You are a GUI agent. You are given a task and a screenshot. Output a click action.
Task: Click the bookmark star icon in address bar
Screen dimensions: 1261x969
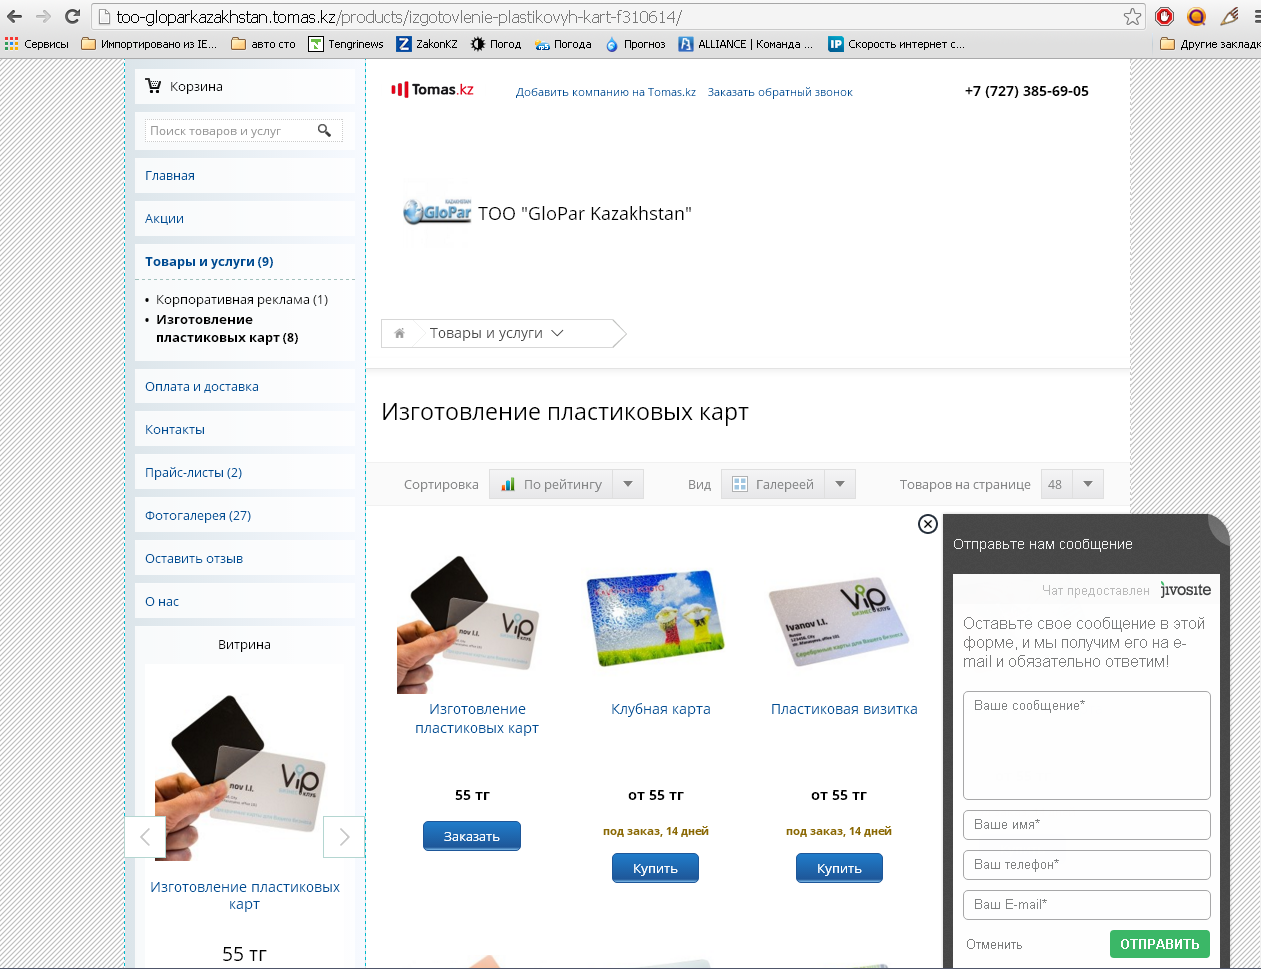1132,16
